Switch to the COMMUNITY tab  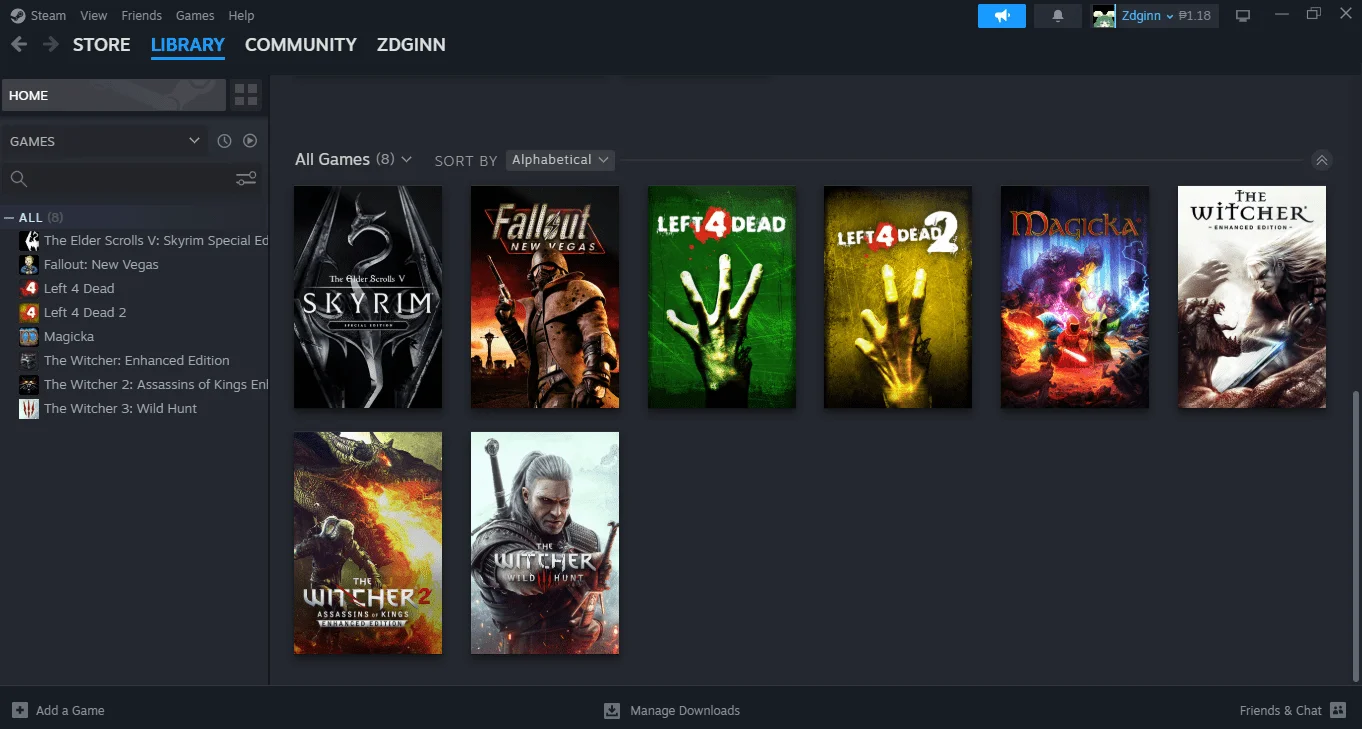301,45
